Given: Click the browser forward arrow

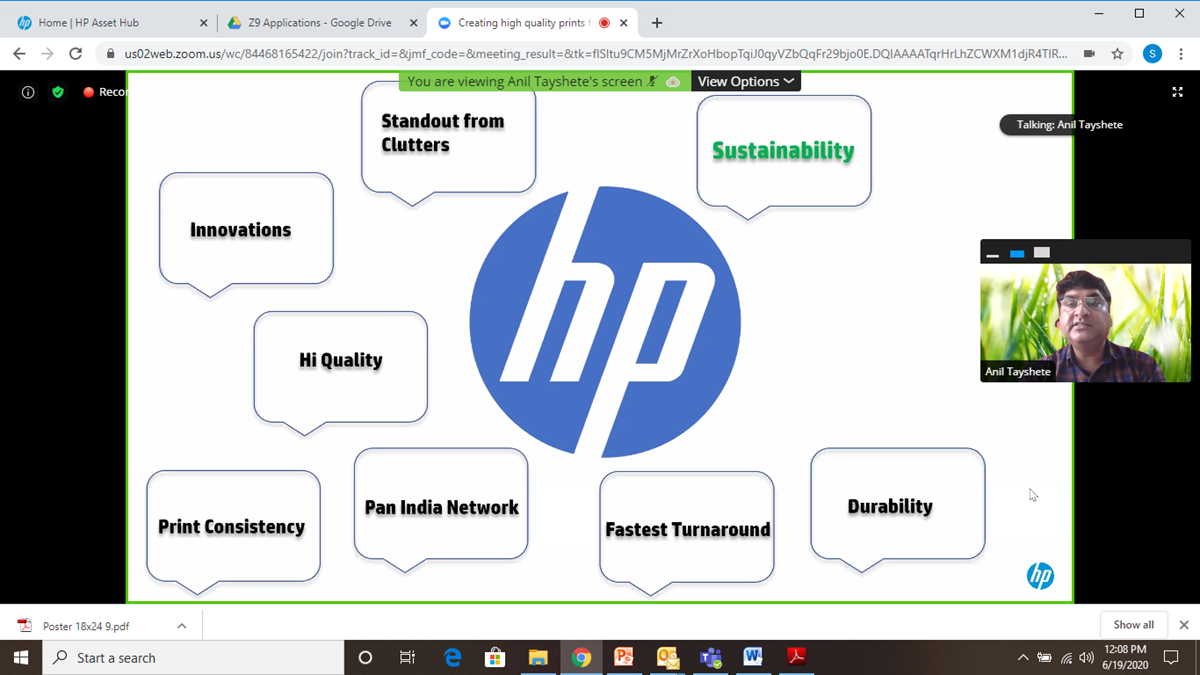Looking at the screenshot, I should pos(47,54).
